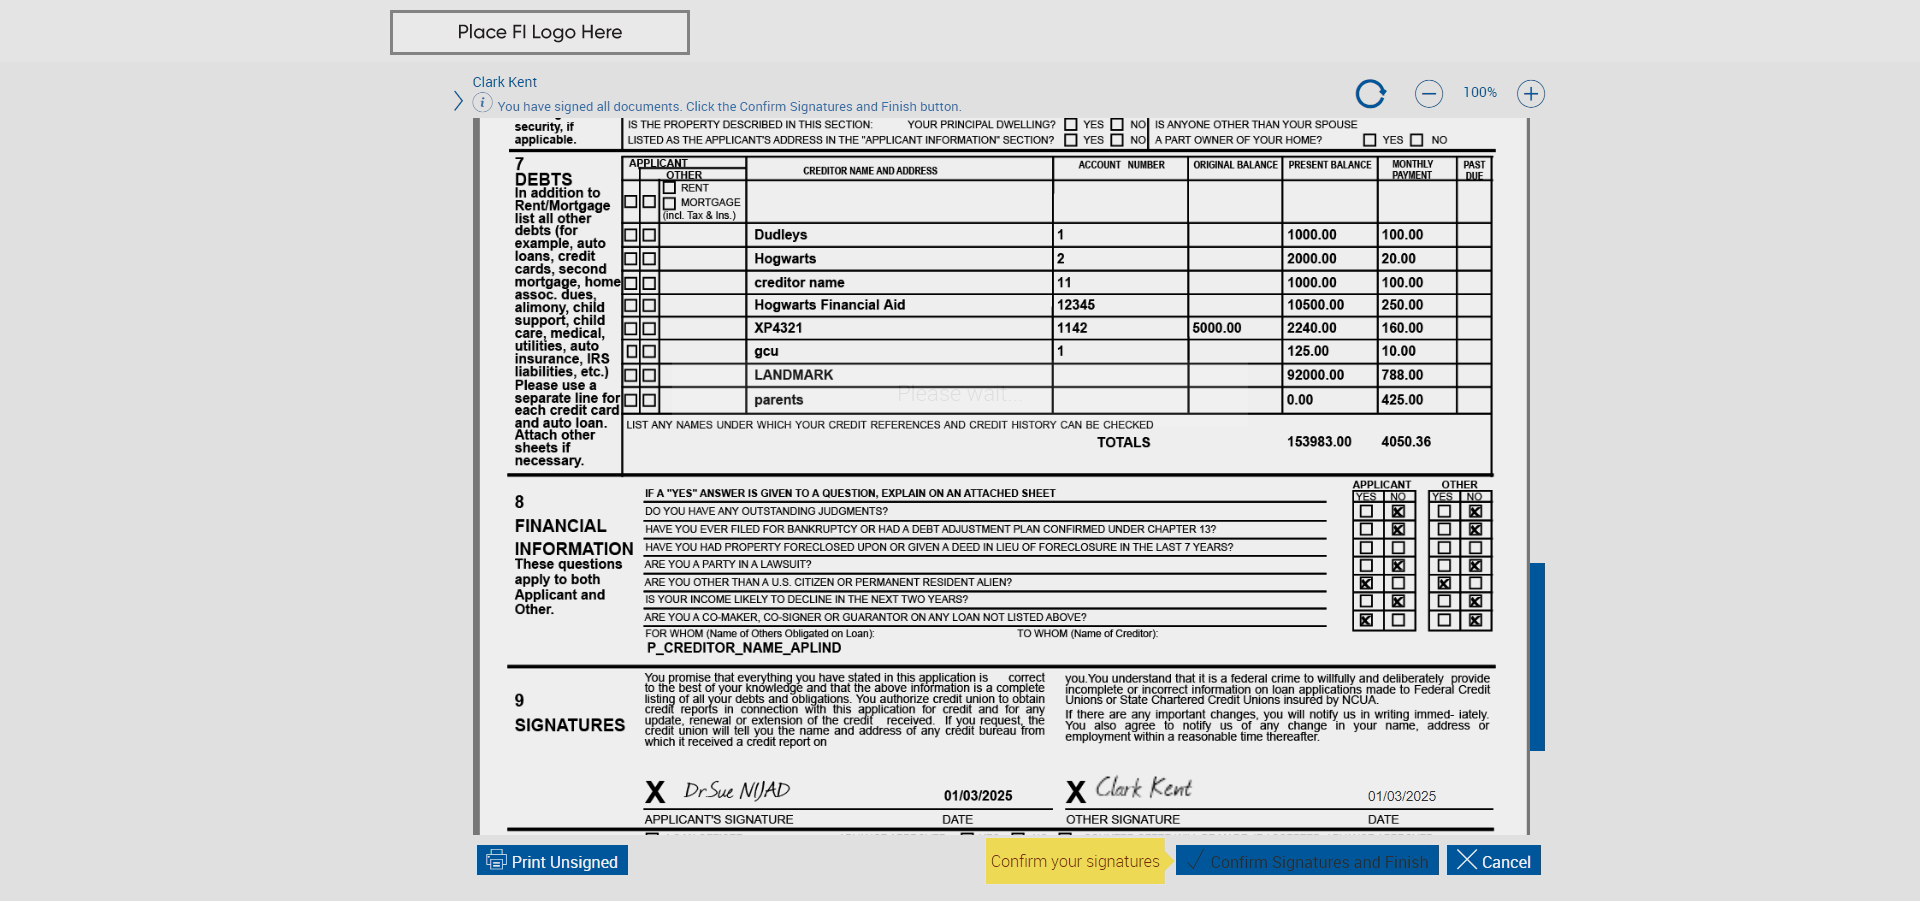1920x901 pixels.
Task: Click the Clark Kent signer name
Action: [x=505, y=82]
